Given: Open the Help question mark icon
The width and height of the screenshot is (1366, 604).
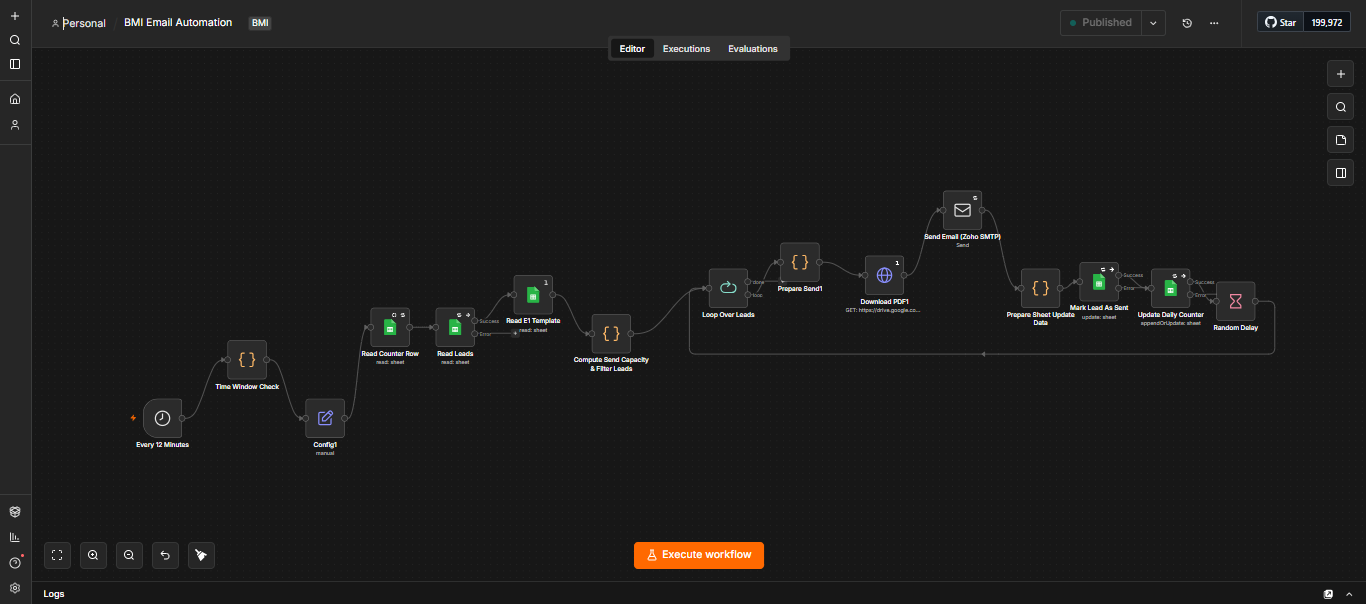Looking at the screenshot, I should click(x=15, y=563).
